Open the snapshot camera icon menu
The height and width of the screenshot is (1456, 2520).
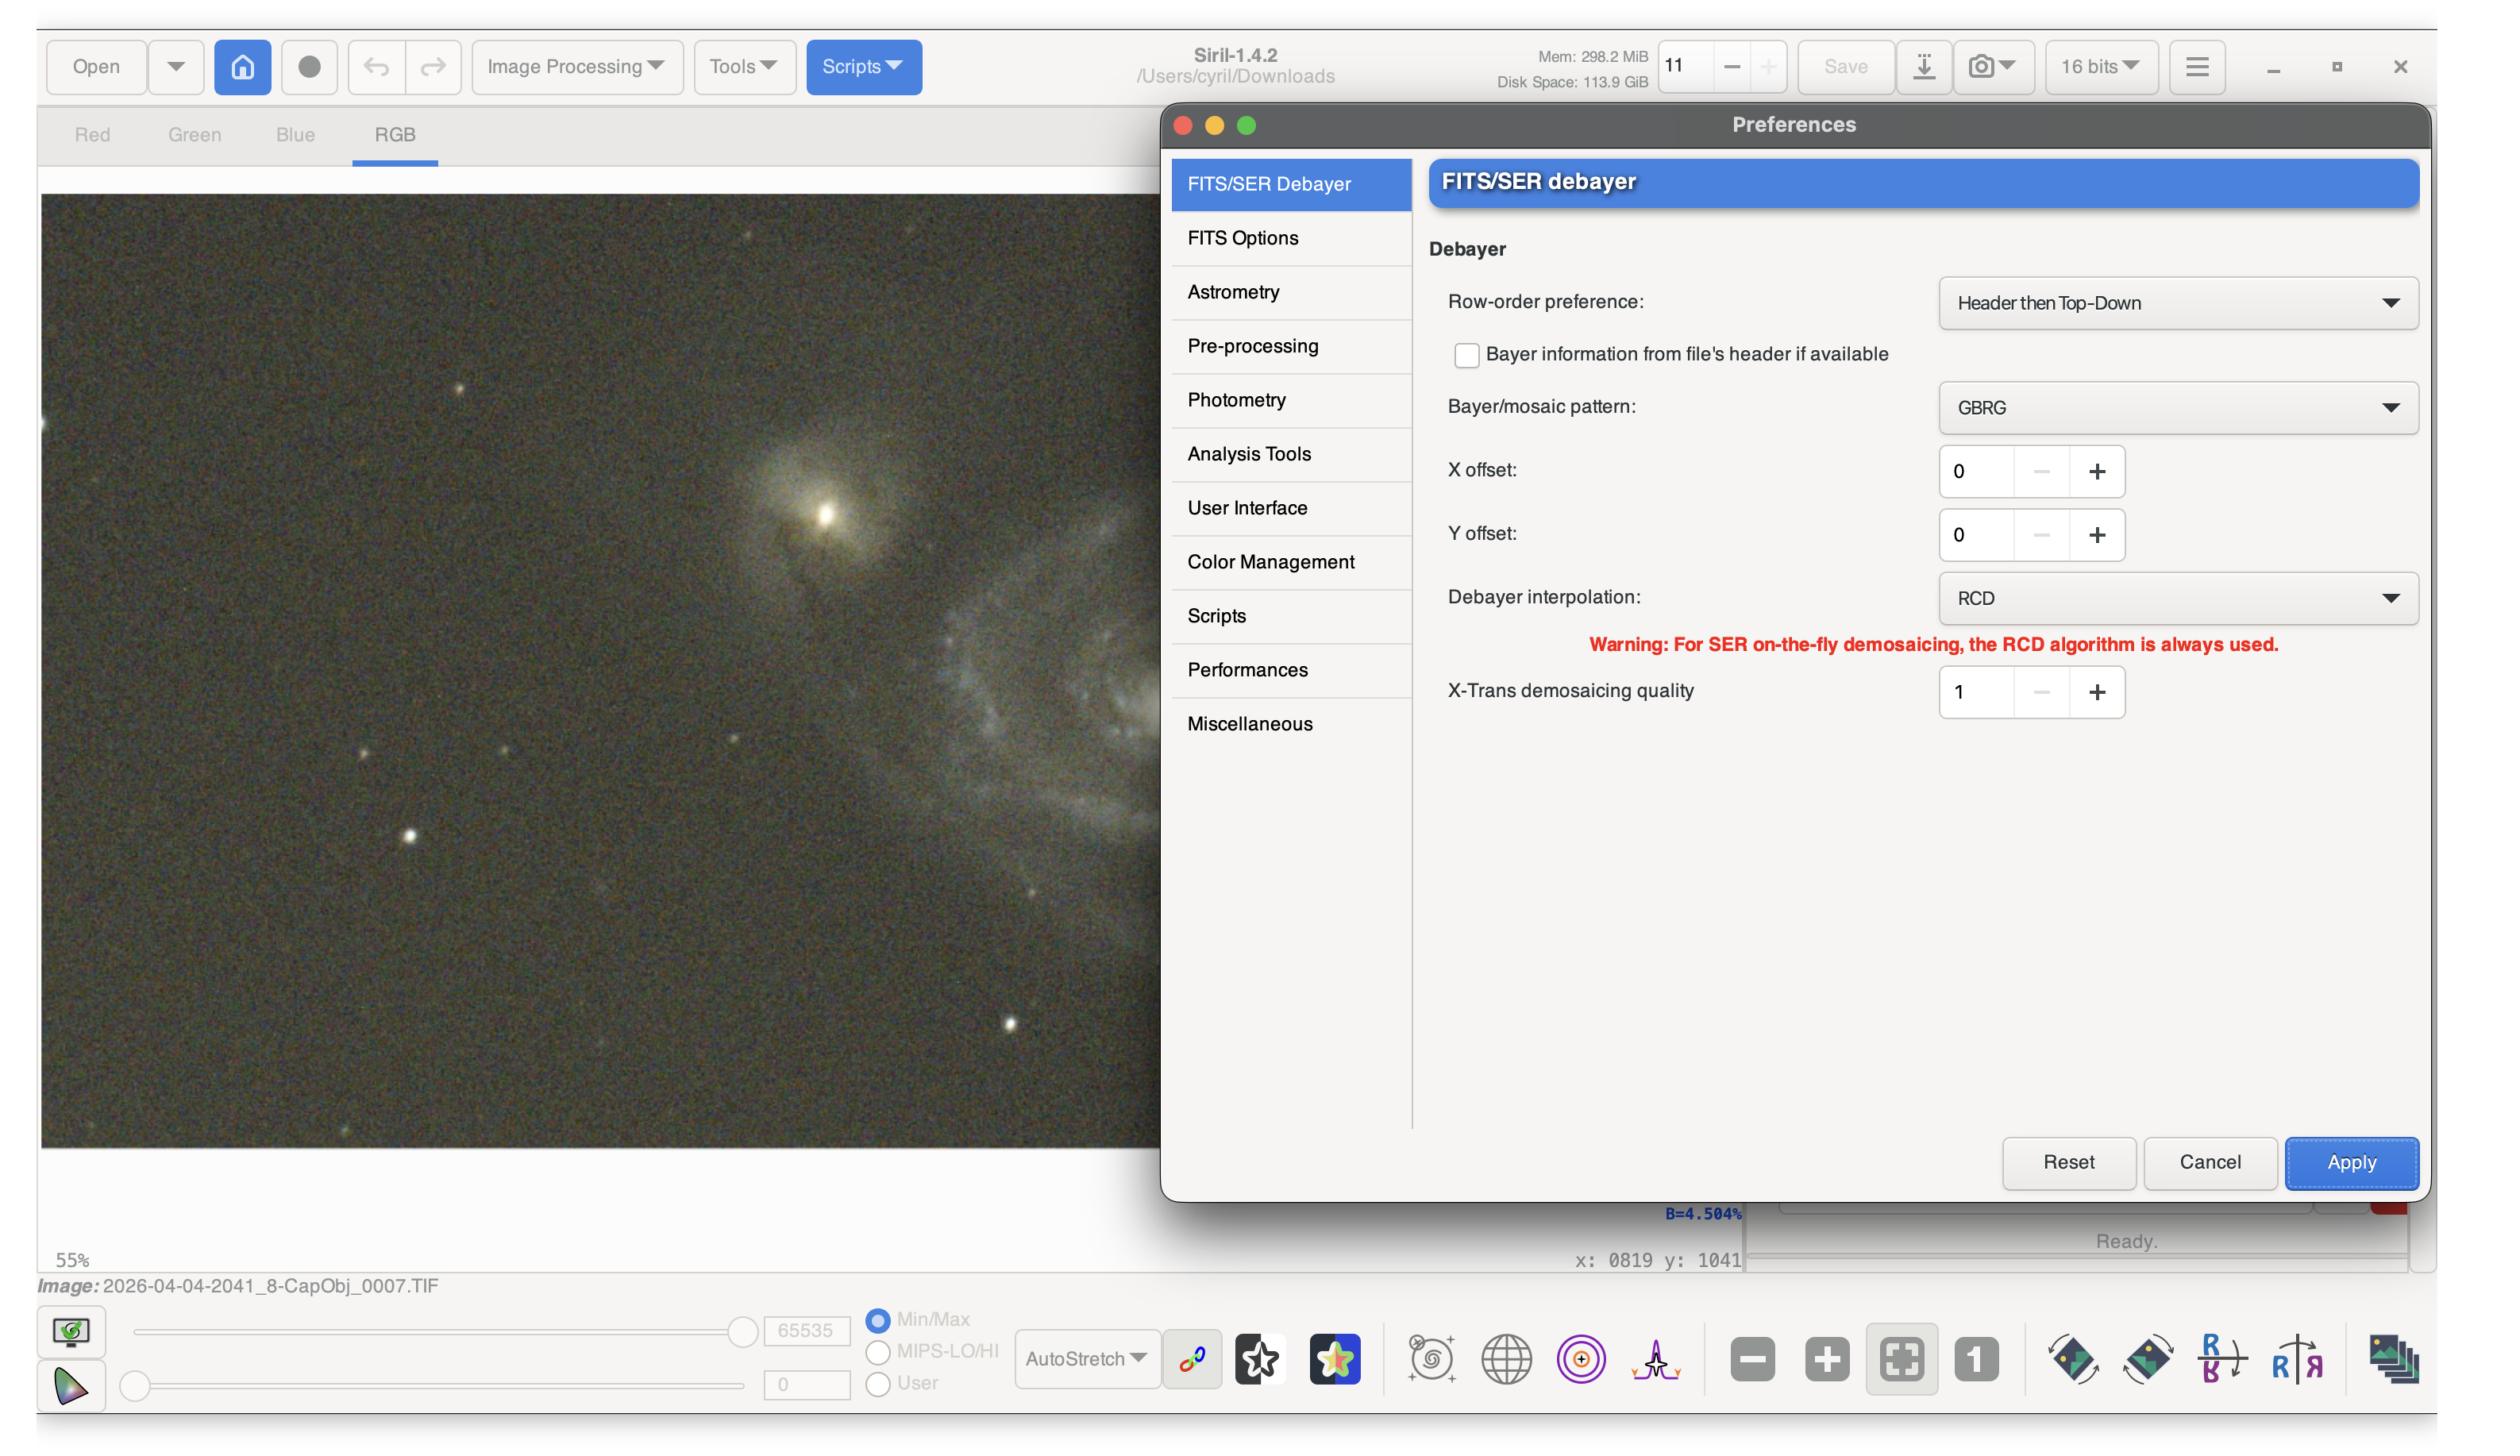point(1993,67)
